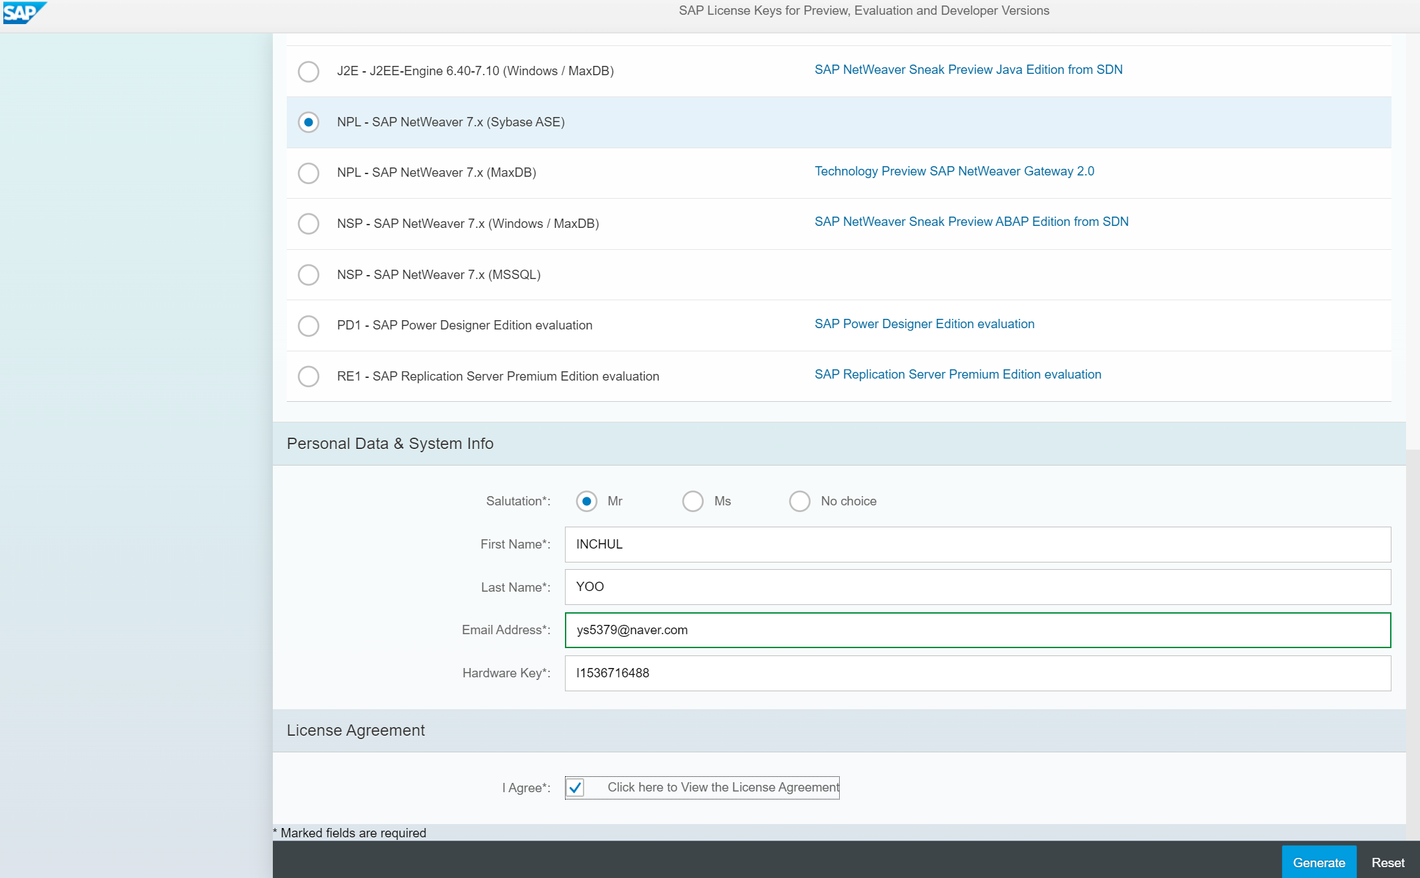Click the 'Marked fields are required' note
This screenshot has width=1420, height=878.
click(x=350, y=833)
